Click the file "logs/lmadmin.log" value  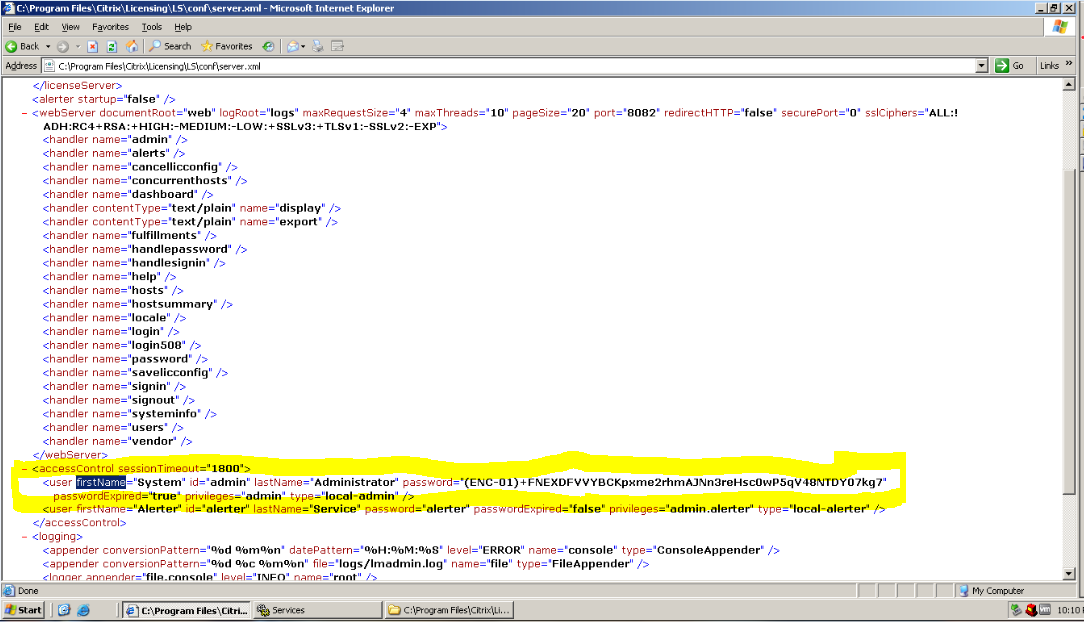coord(389,565)
